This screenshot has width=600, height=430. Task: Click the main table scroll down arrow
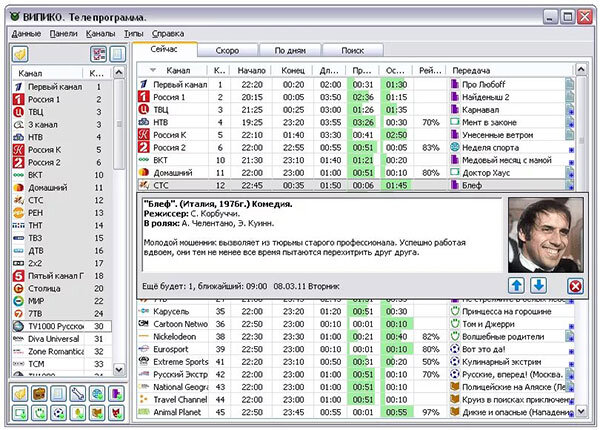(581, 411)
